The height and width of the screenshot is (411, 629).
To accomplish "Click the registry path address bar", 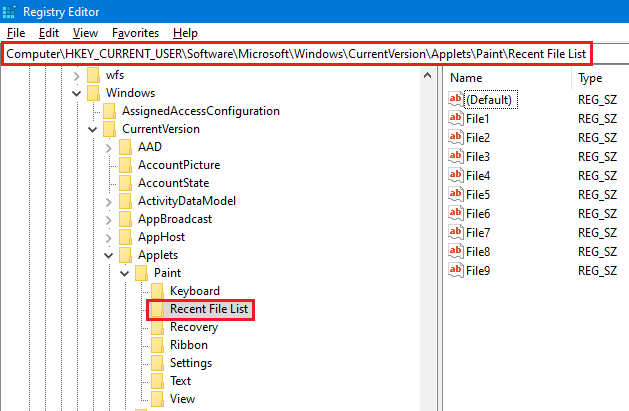I will (x=296, y=54).
